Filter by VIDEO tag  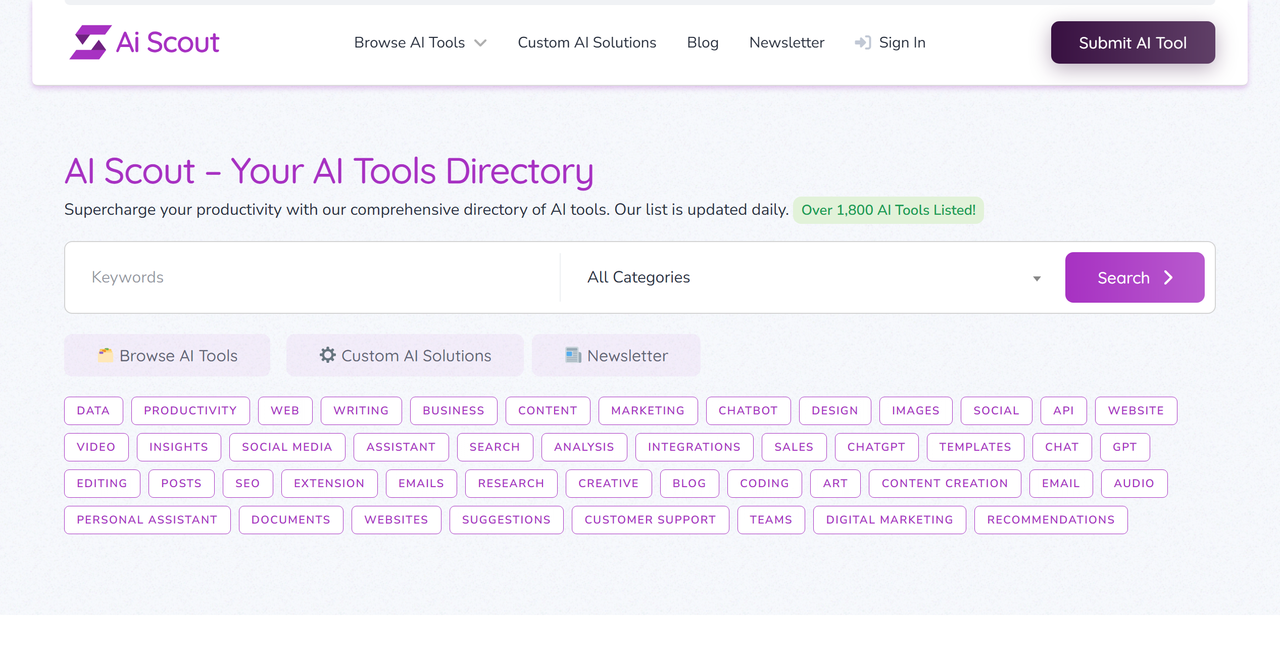(x=96, y=447)
